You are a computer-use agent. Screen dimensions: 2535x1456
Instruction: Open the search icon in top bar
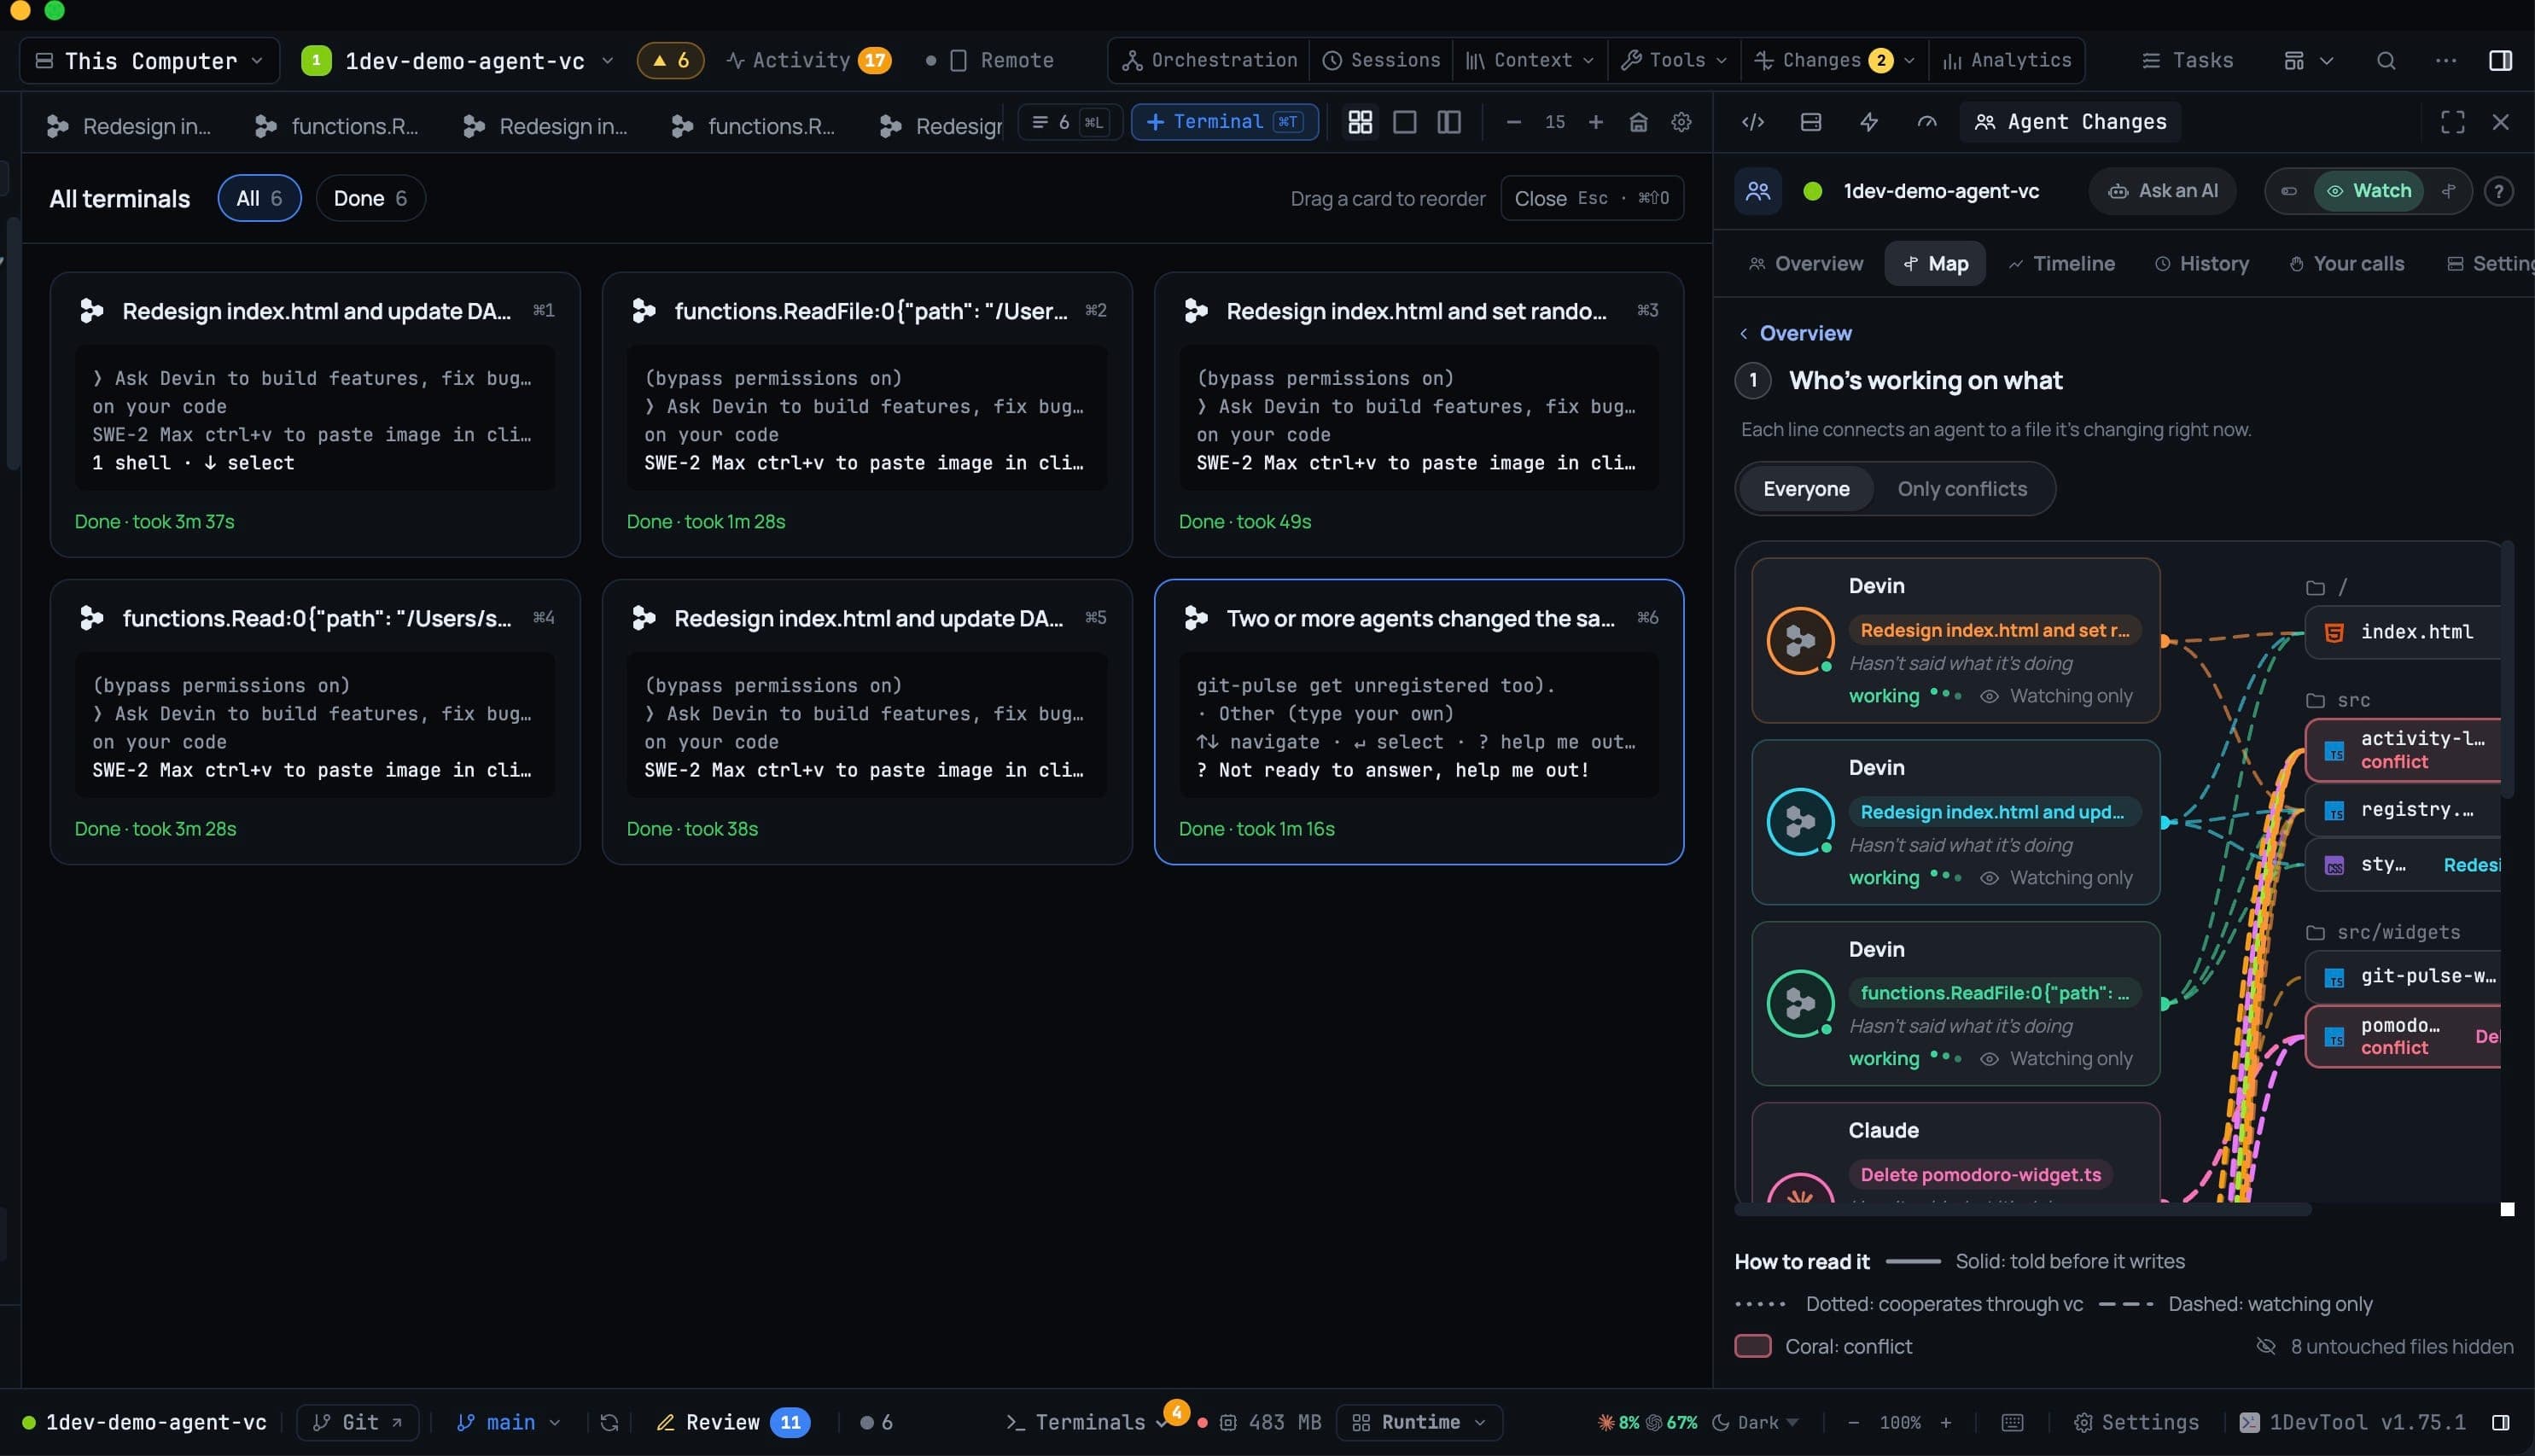point(2385,61)
